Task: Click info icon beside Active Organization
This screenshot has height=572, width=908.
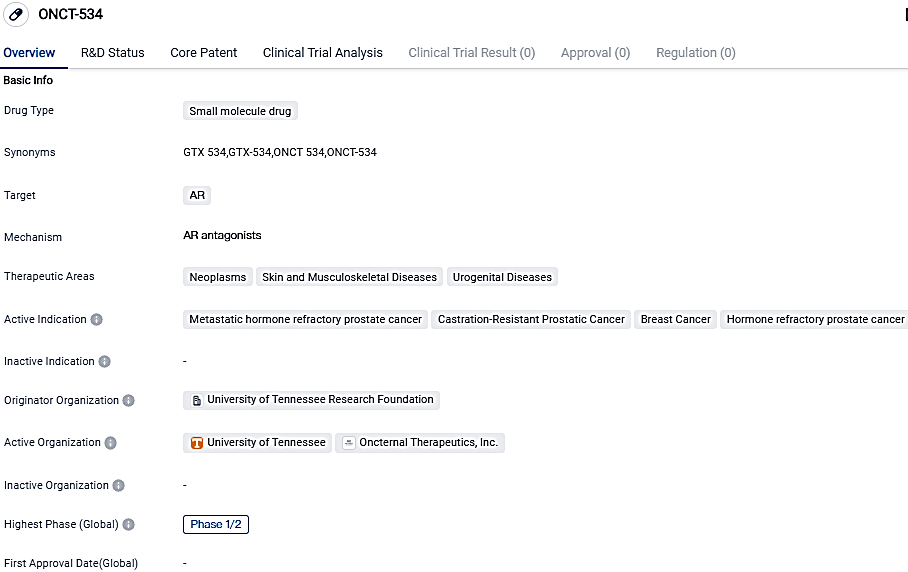Action: click(x=111, y=443)
